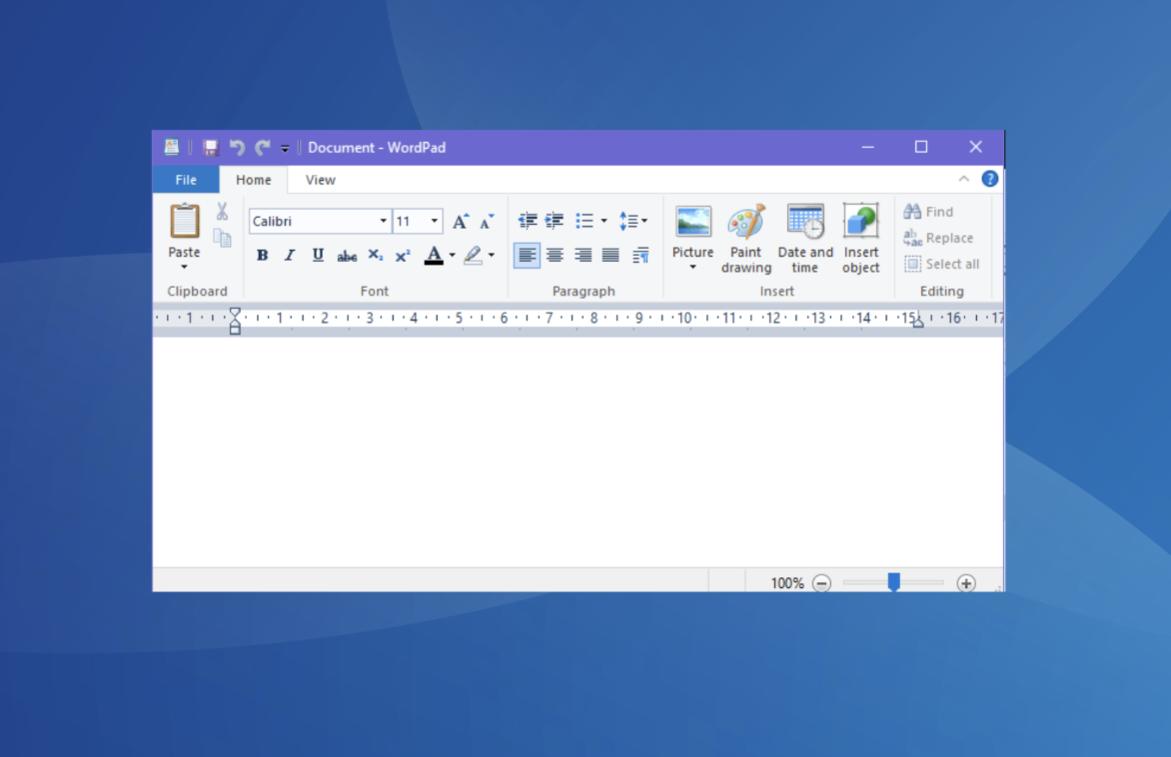Click the right indent marker on ruler
Screen dimensions: 1171x757
(x=918, y=323)
